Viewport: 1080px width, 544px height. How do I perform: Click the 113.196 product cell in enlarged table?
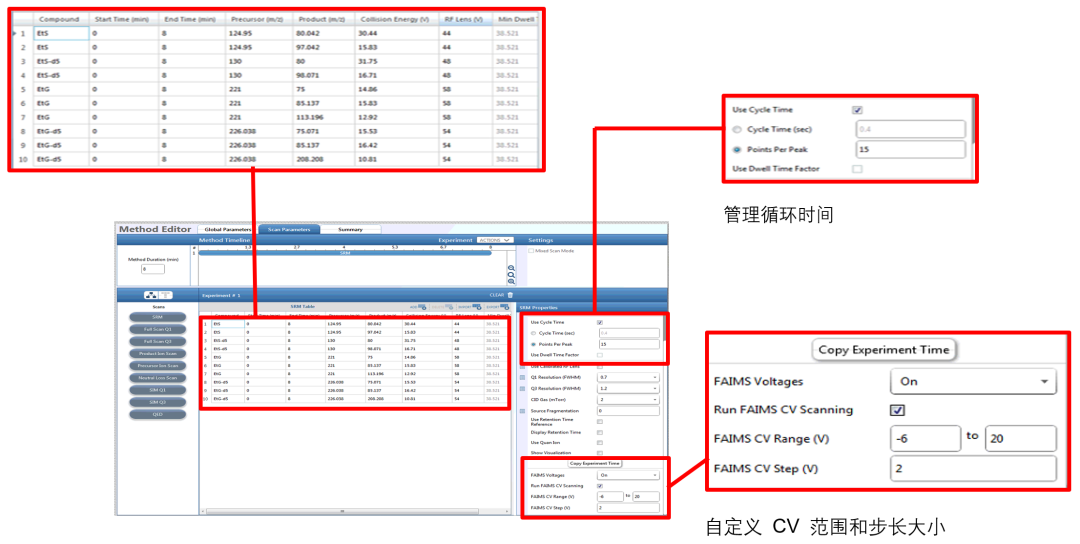[324, 117]
